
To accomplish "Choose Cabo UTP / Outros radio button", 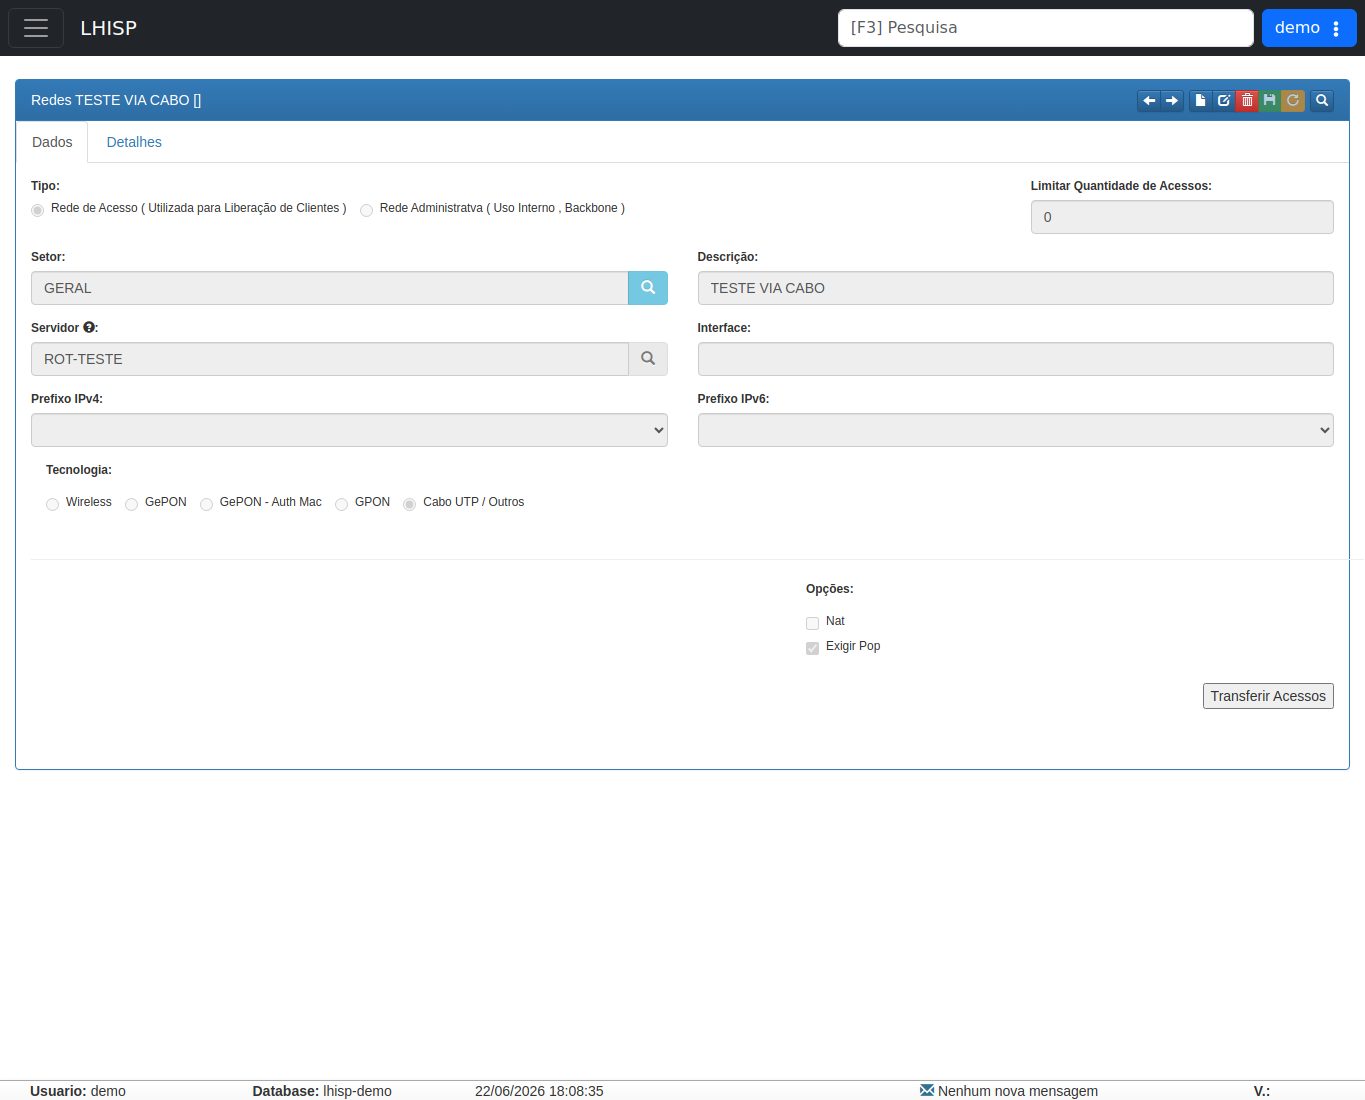I will pos(409,504).
